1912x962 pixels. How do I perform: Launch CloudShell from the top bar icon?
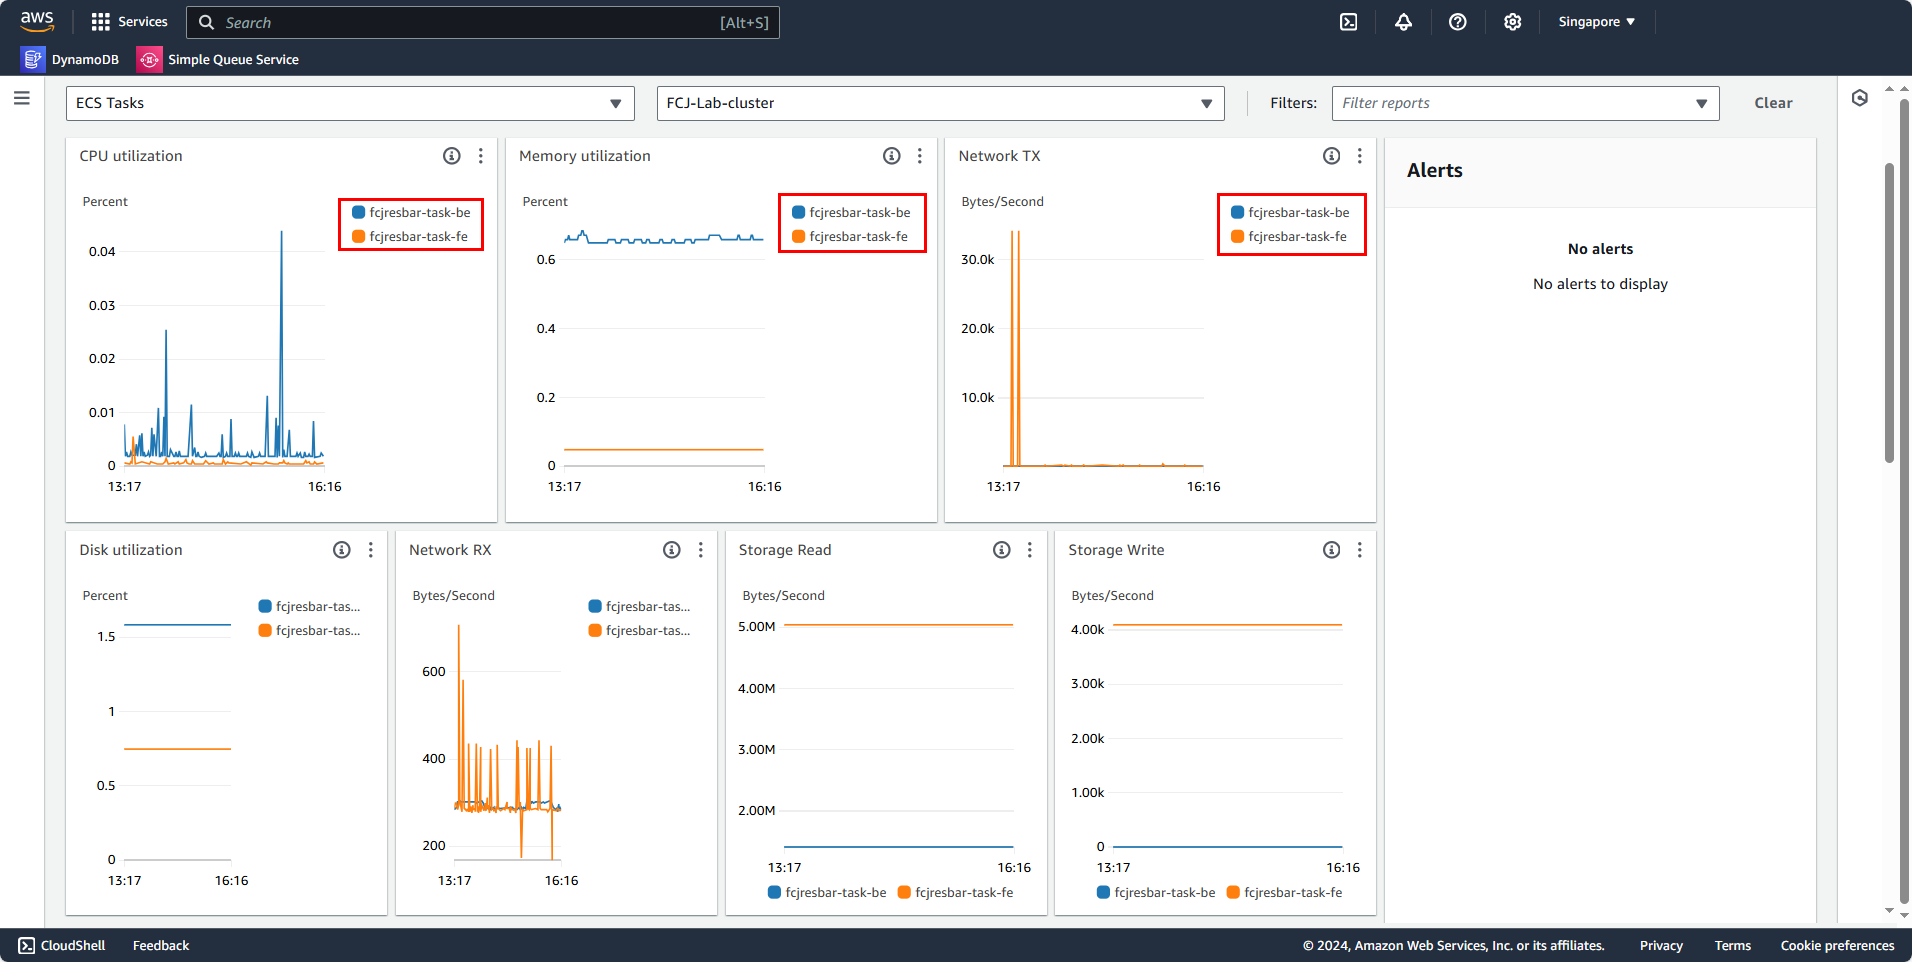[1349, 22]
